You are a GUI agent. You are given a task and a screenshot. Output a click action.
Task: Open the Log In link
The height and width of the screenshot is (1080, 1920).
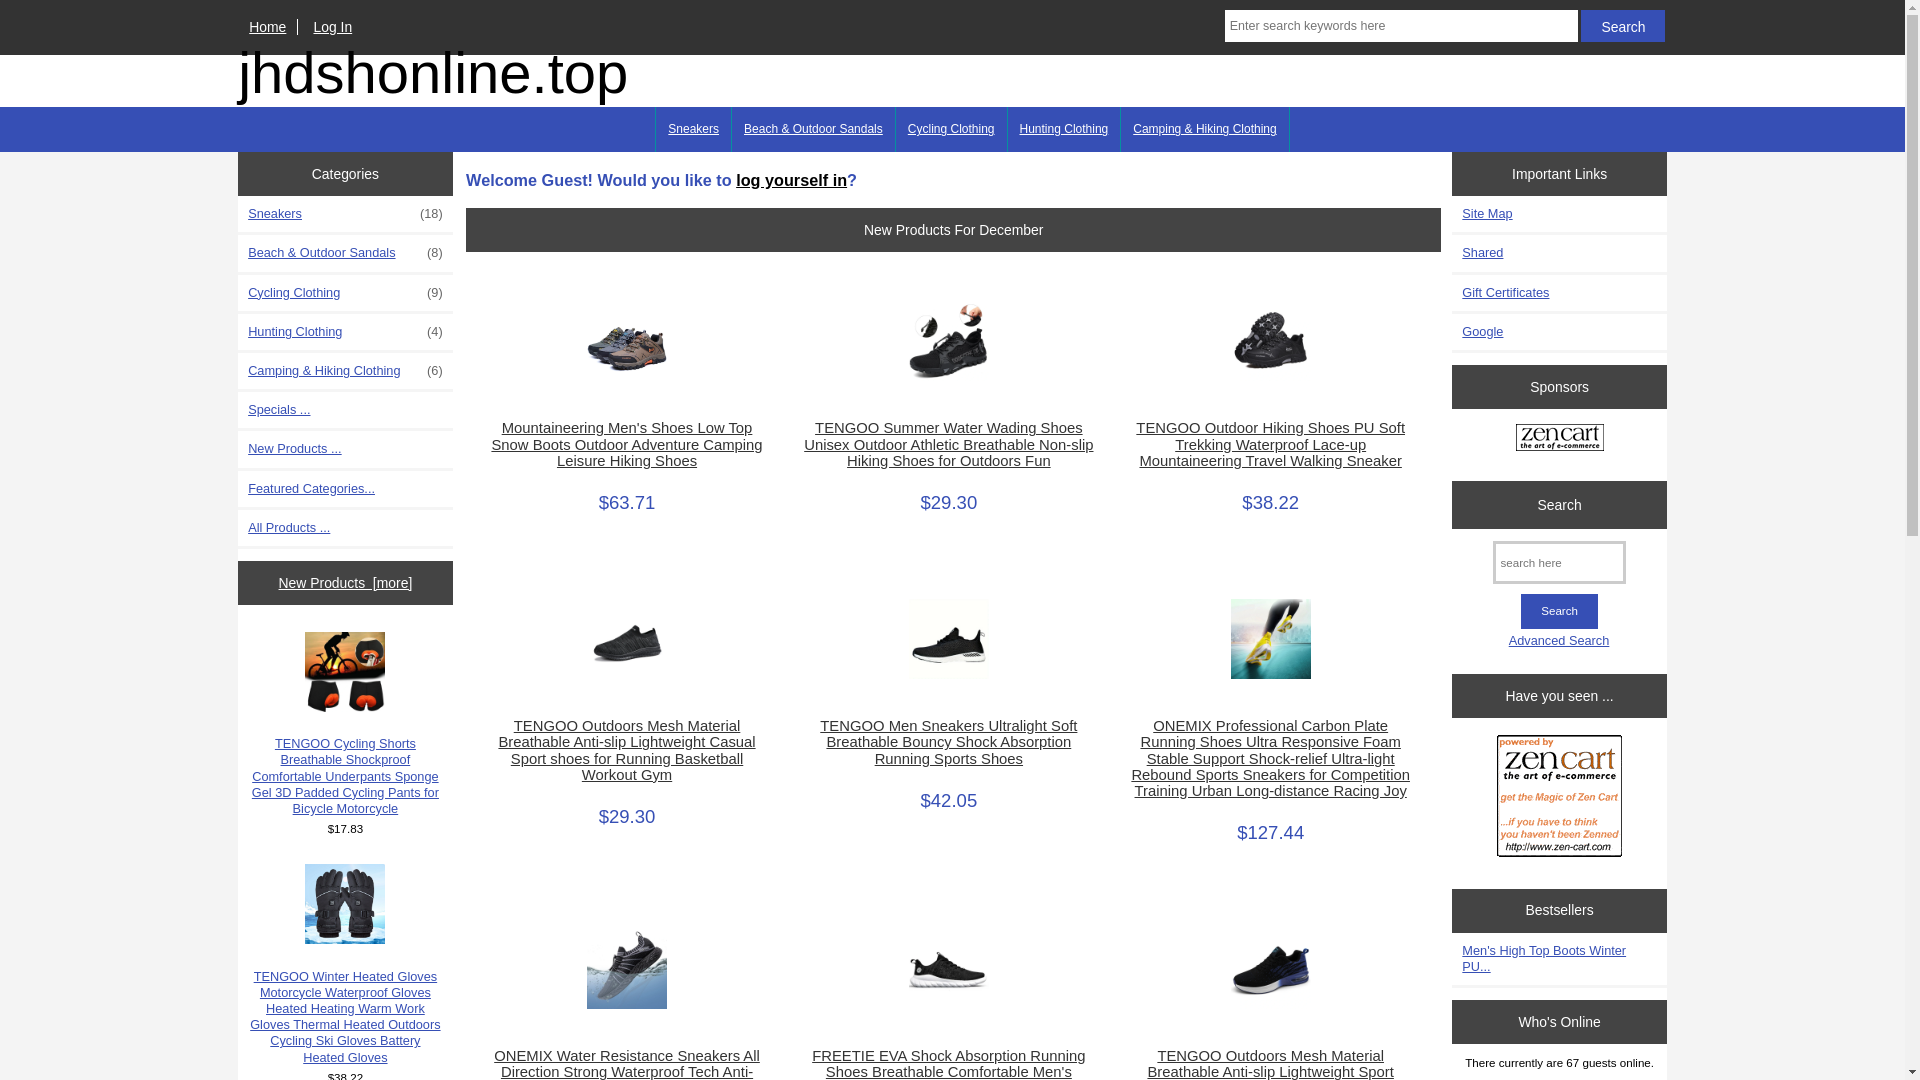tap(332, 27)
